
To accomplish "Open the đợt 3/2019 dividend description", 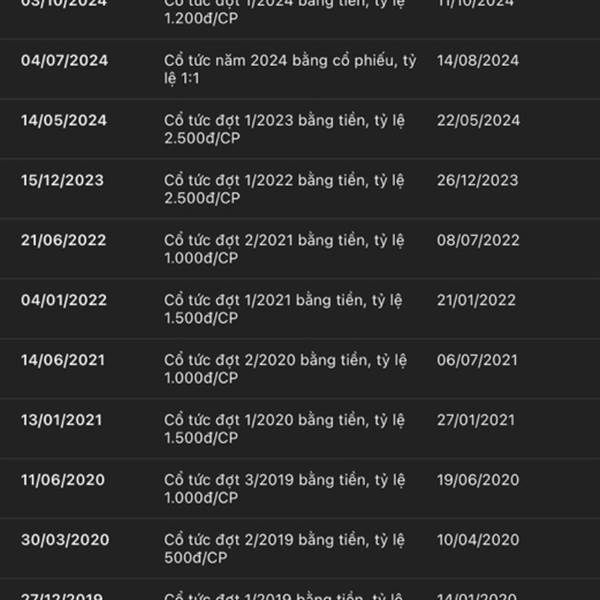I will (284, 489).
